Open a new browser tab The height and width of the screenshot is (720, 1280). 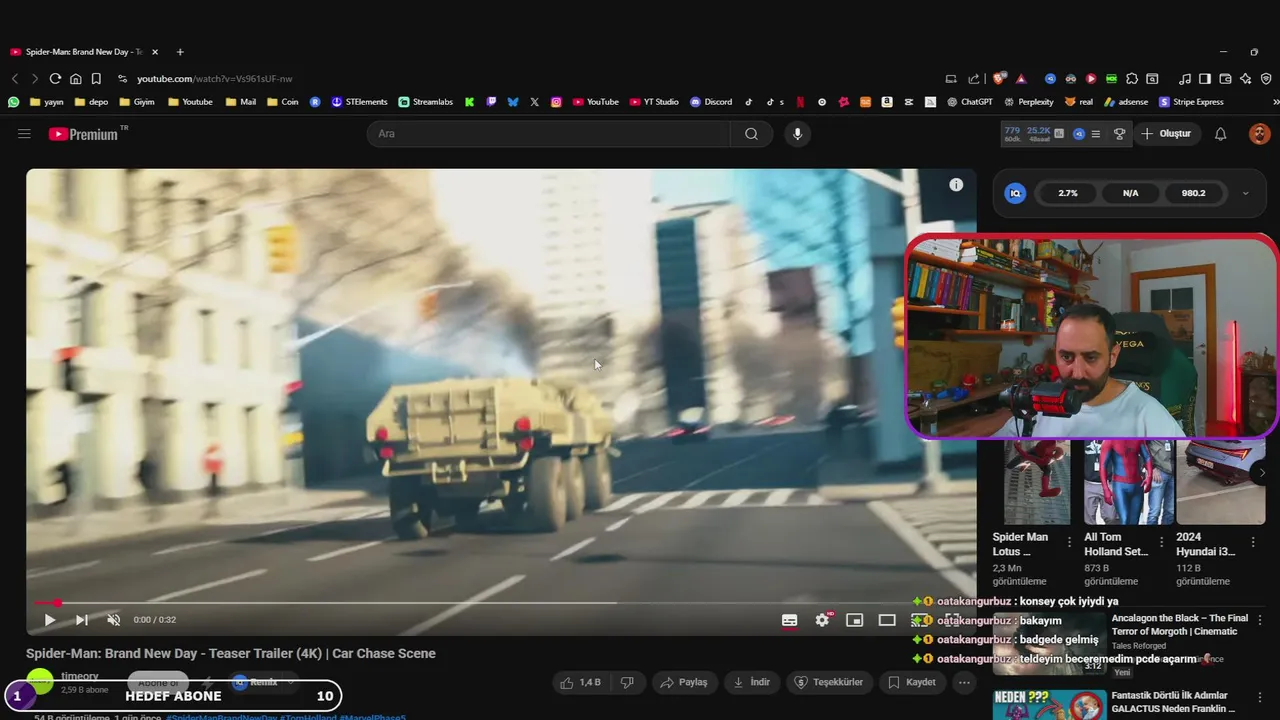click(x=180, y=52)
